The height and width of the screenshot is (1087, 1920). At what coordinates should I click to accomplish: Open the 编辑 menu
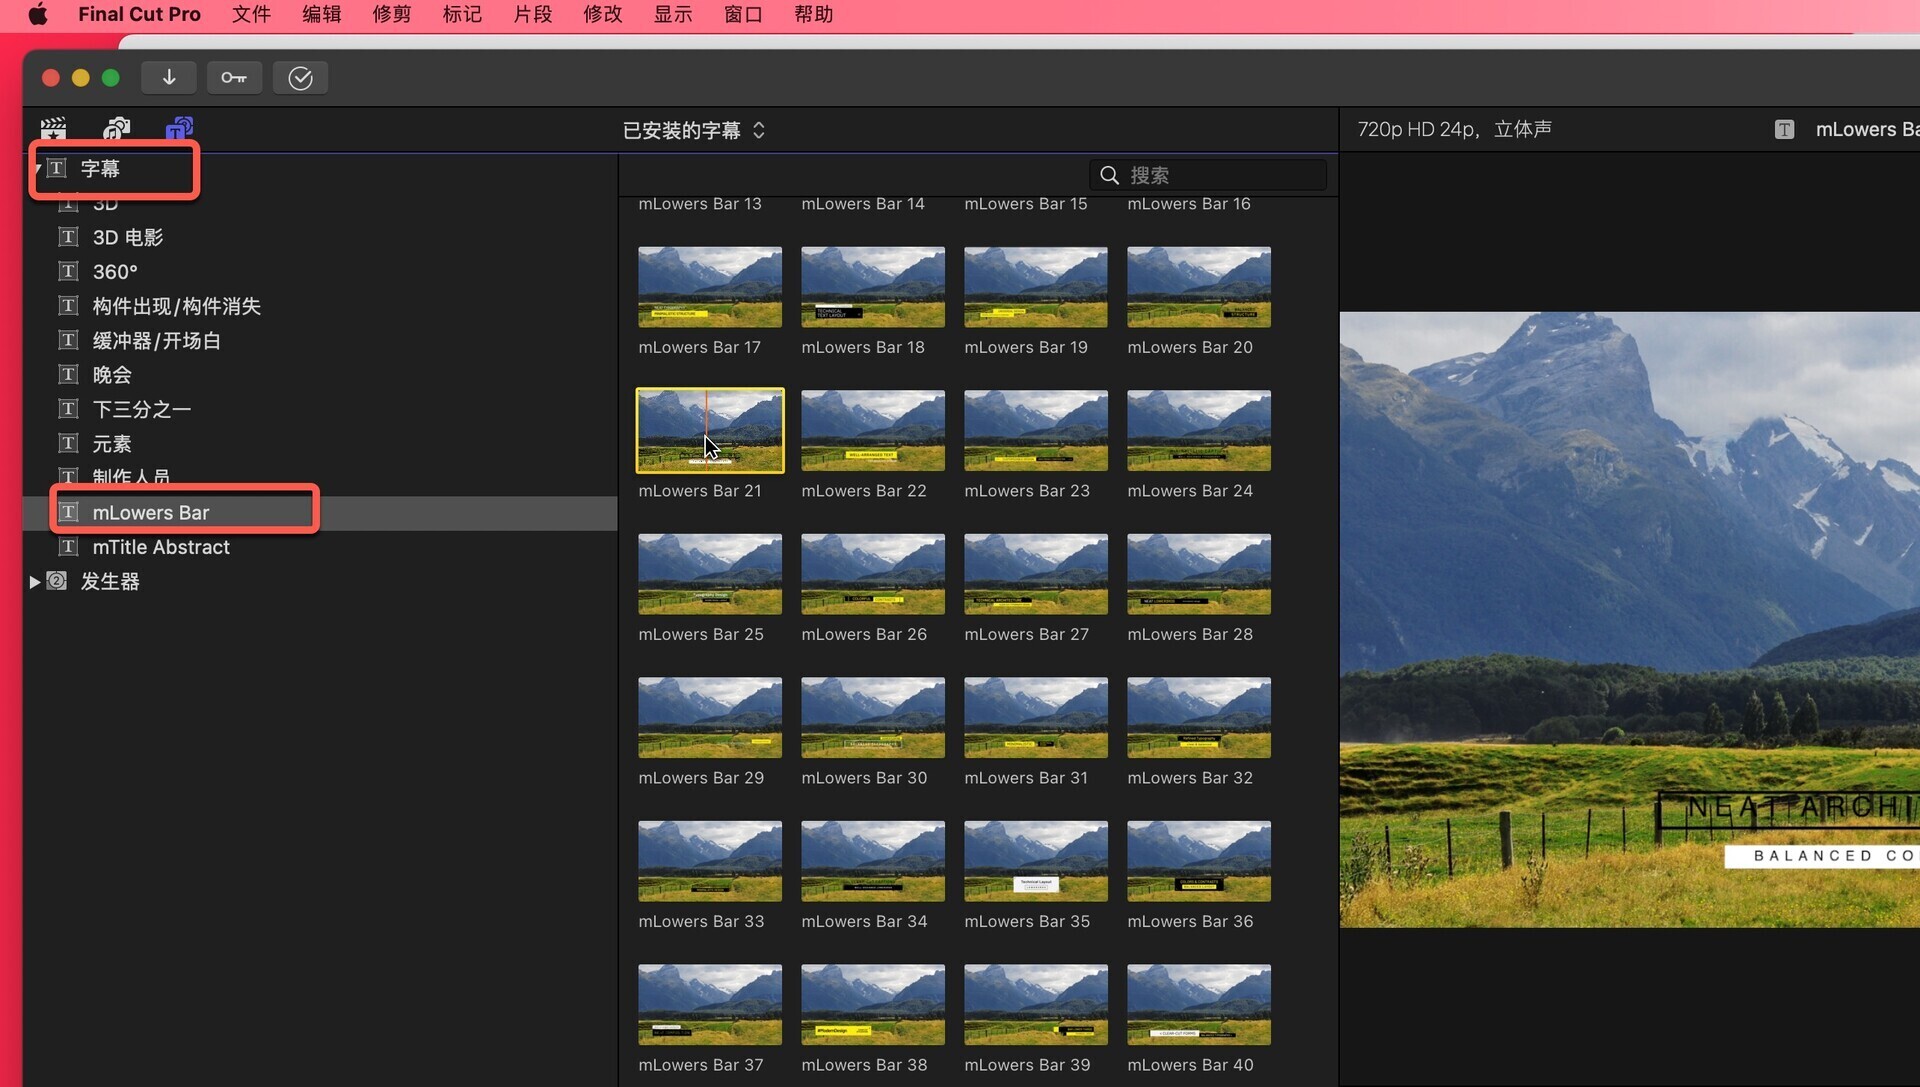point(321,14)
